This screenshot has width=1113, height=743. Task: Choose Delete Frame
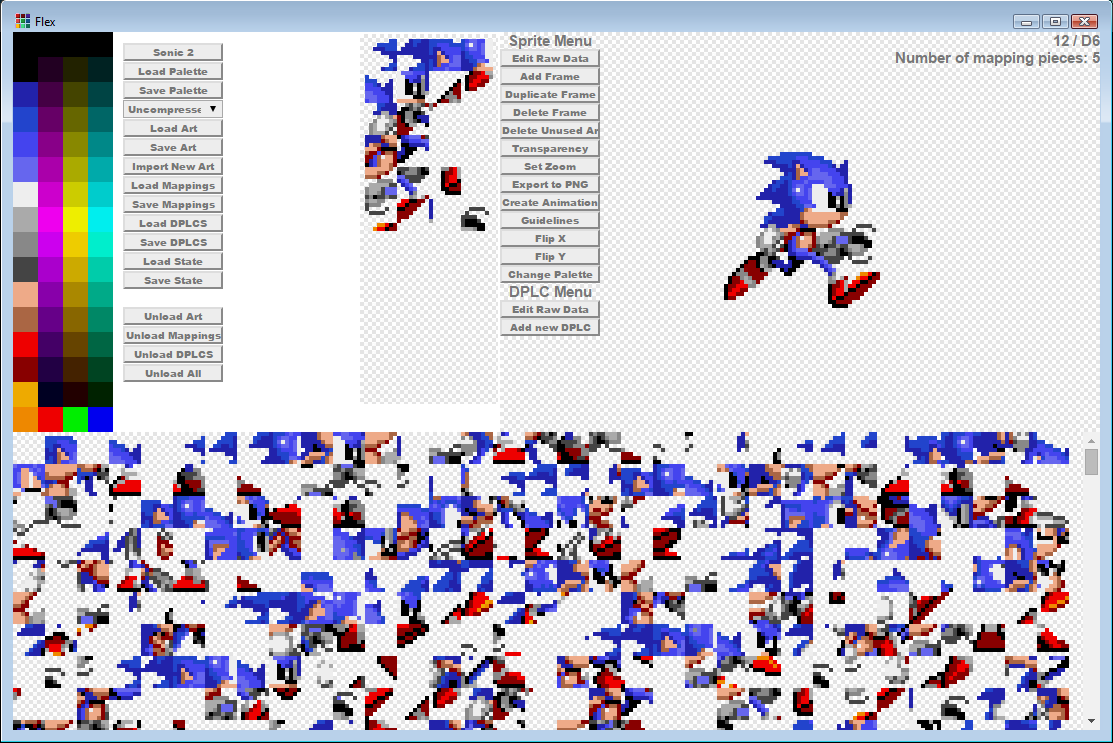tap(550, 112)
